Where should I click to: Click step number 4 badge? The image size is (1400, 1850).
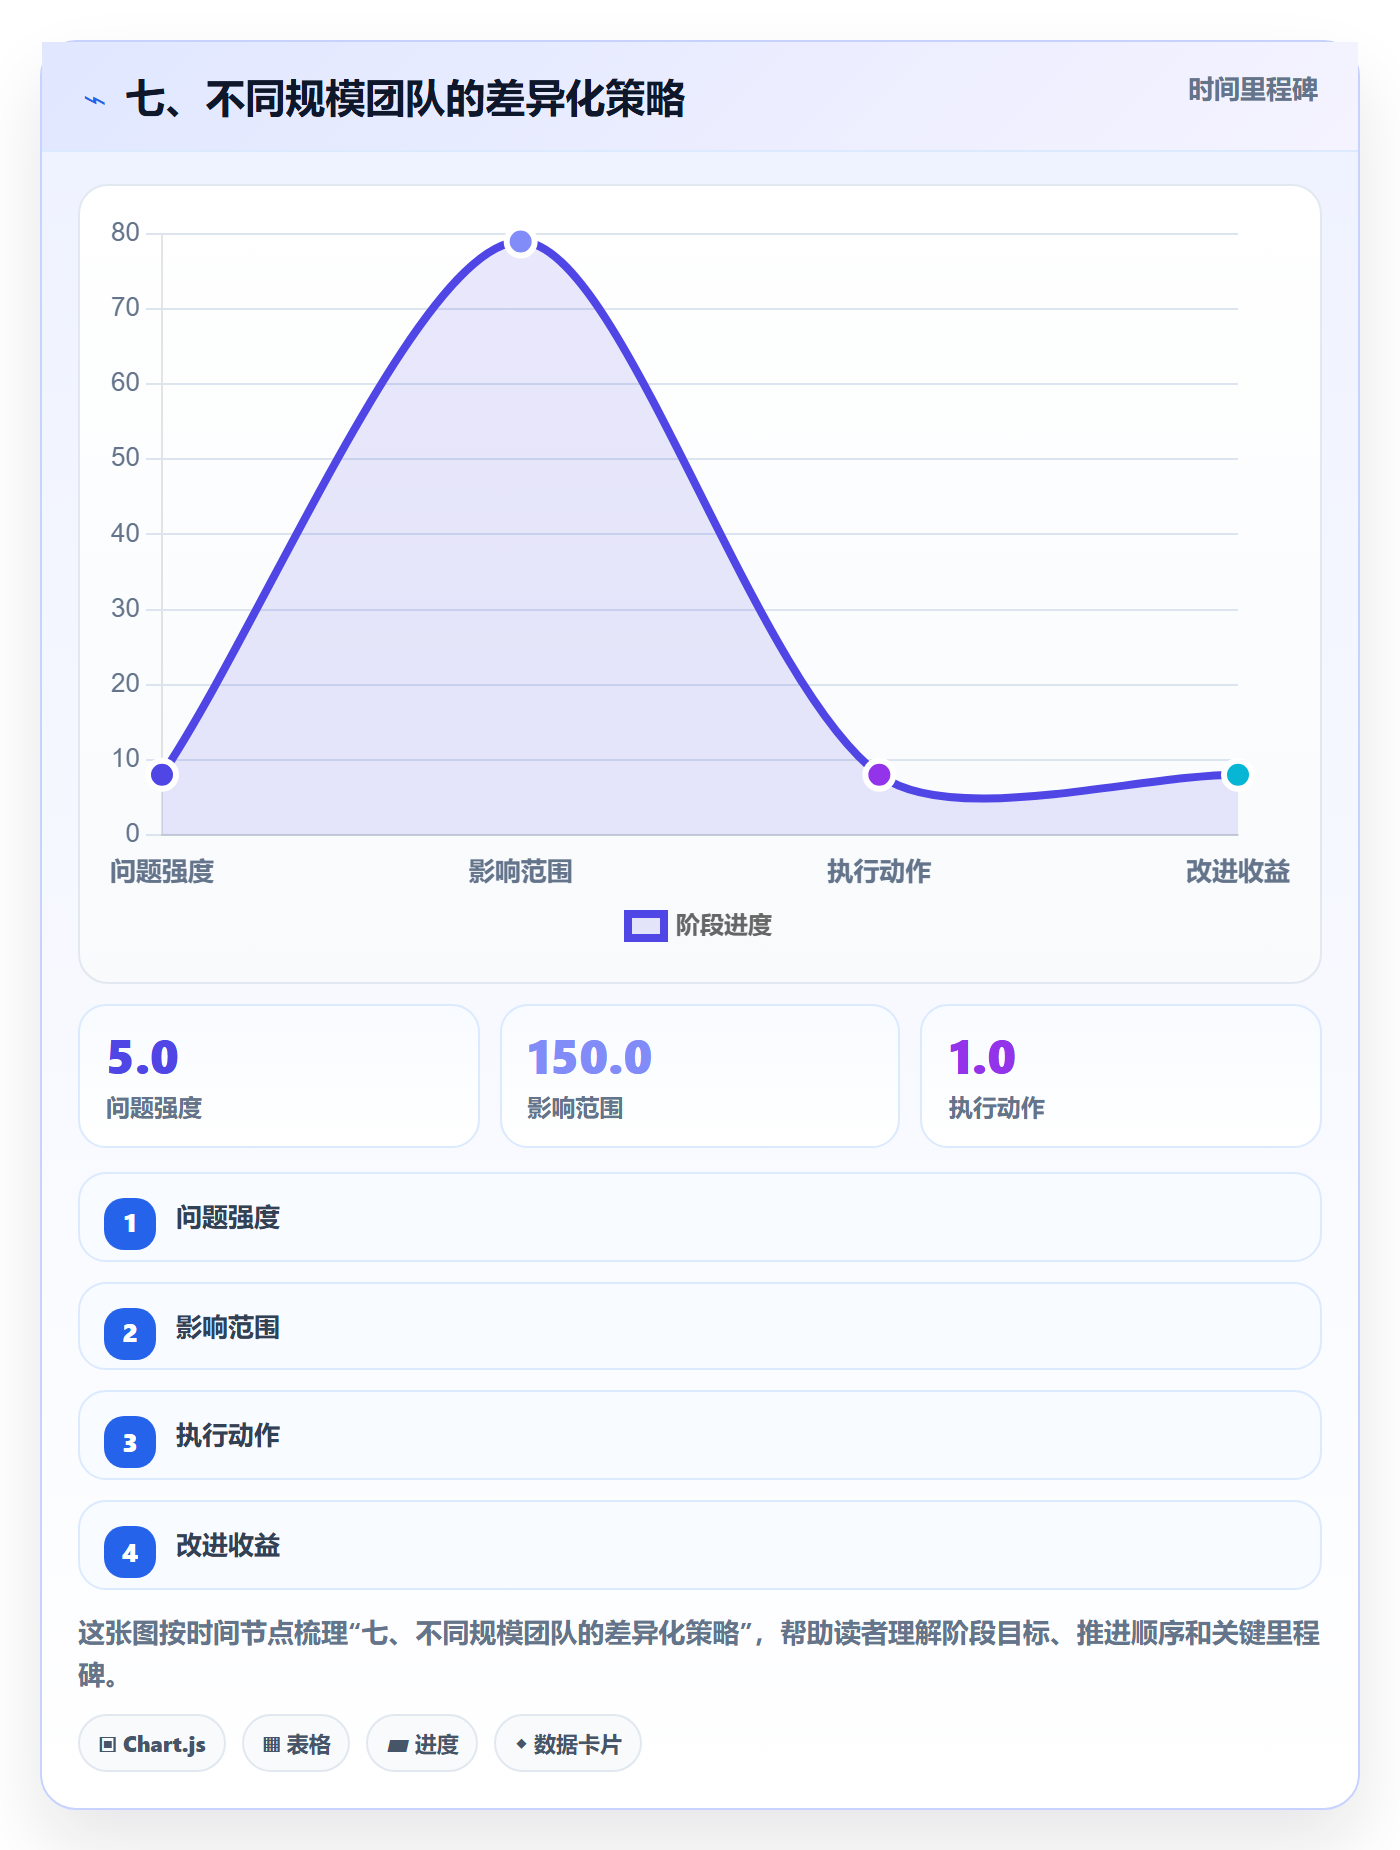(130, 1553)
